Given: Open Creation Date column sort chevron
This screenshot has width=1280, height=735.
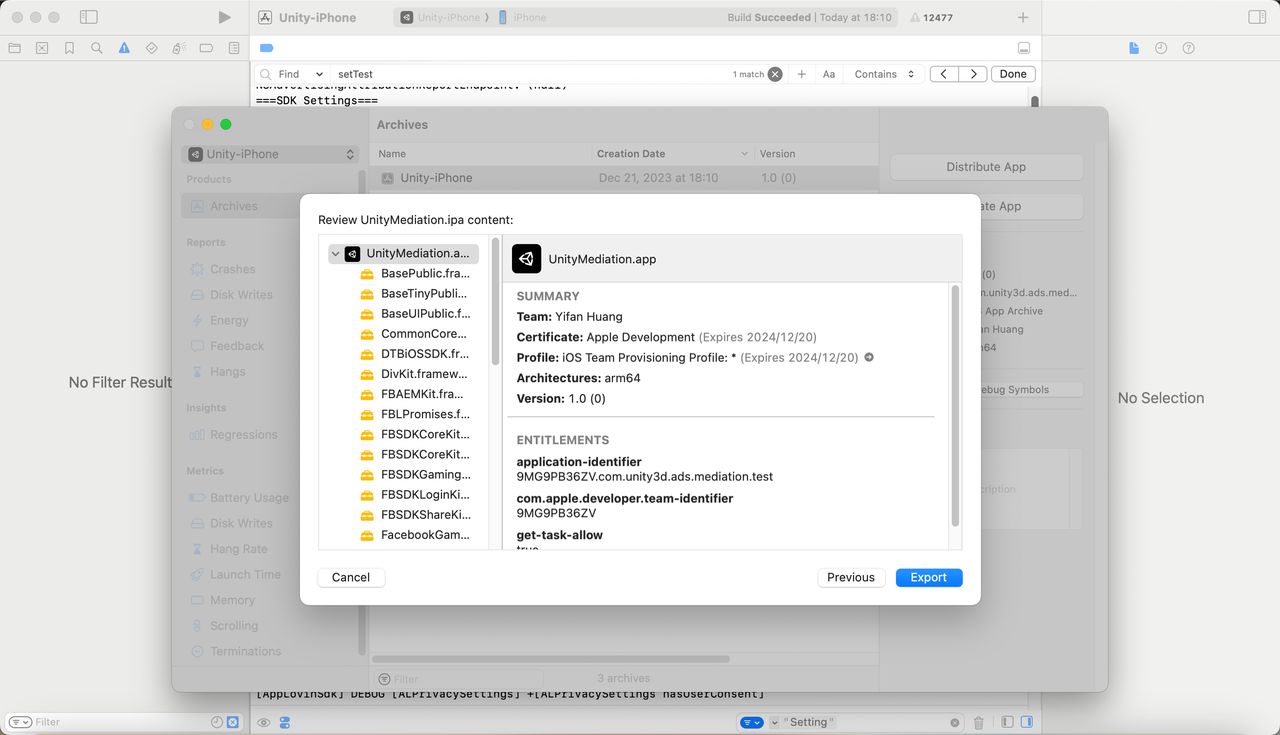Looking at the screenshot, I should (745, 154).
